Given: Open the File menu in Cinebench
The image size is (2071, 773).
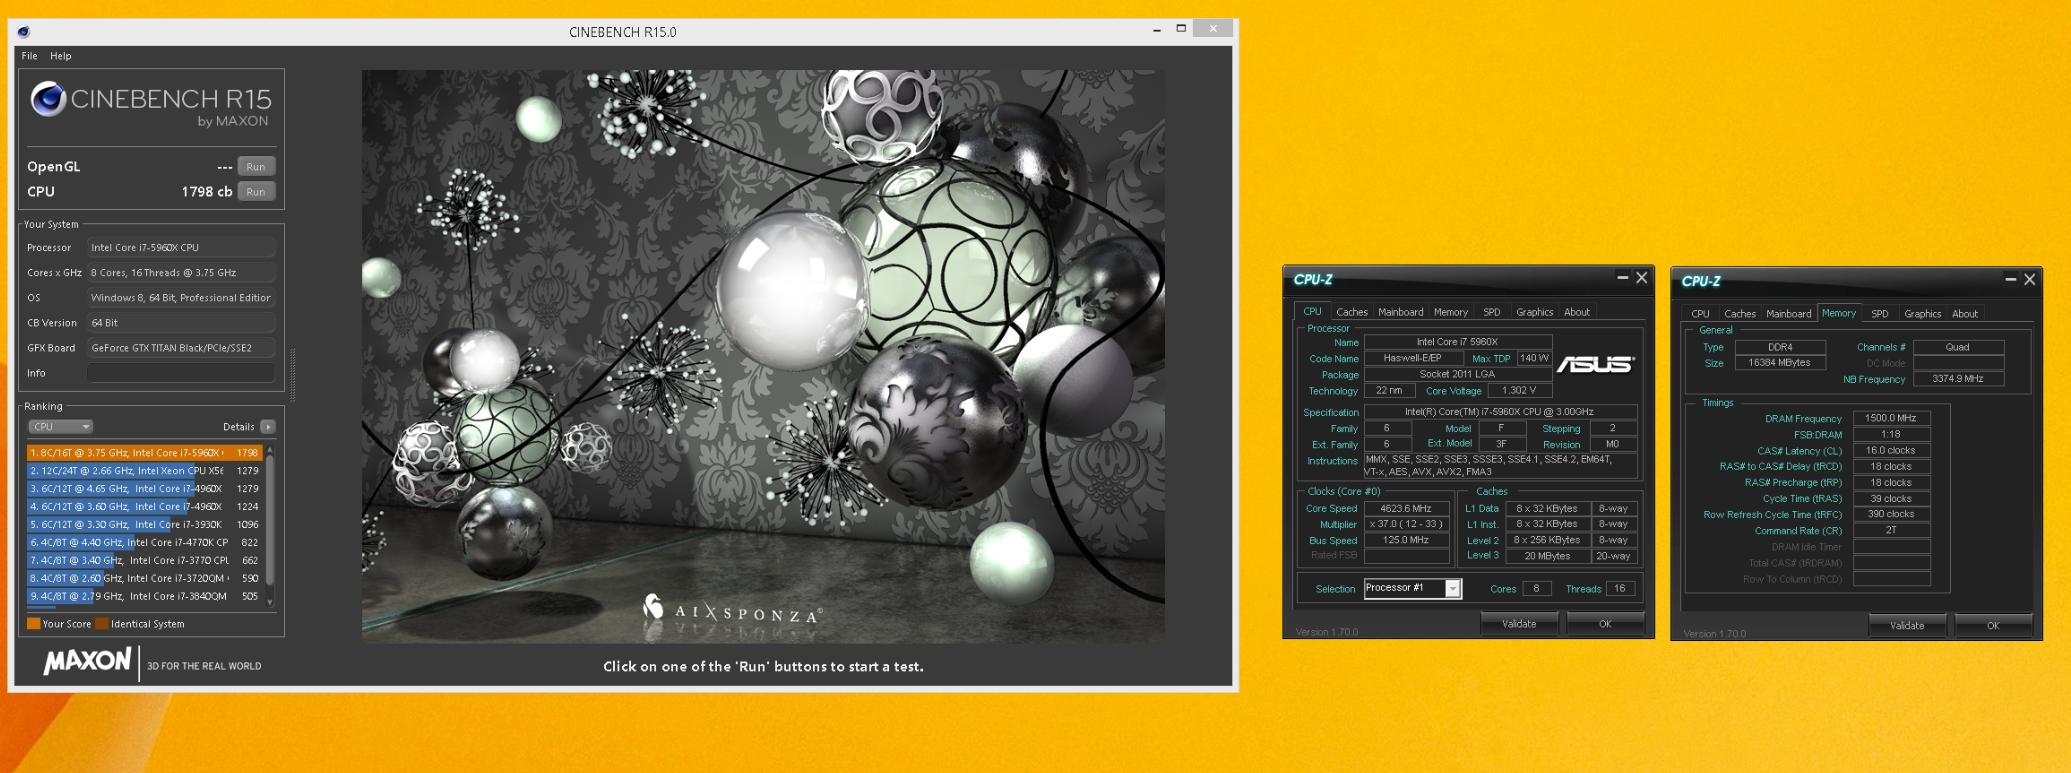Looking at the screenshot, I should pyautogui.click(x=30, y=56).
